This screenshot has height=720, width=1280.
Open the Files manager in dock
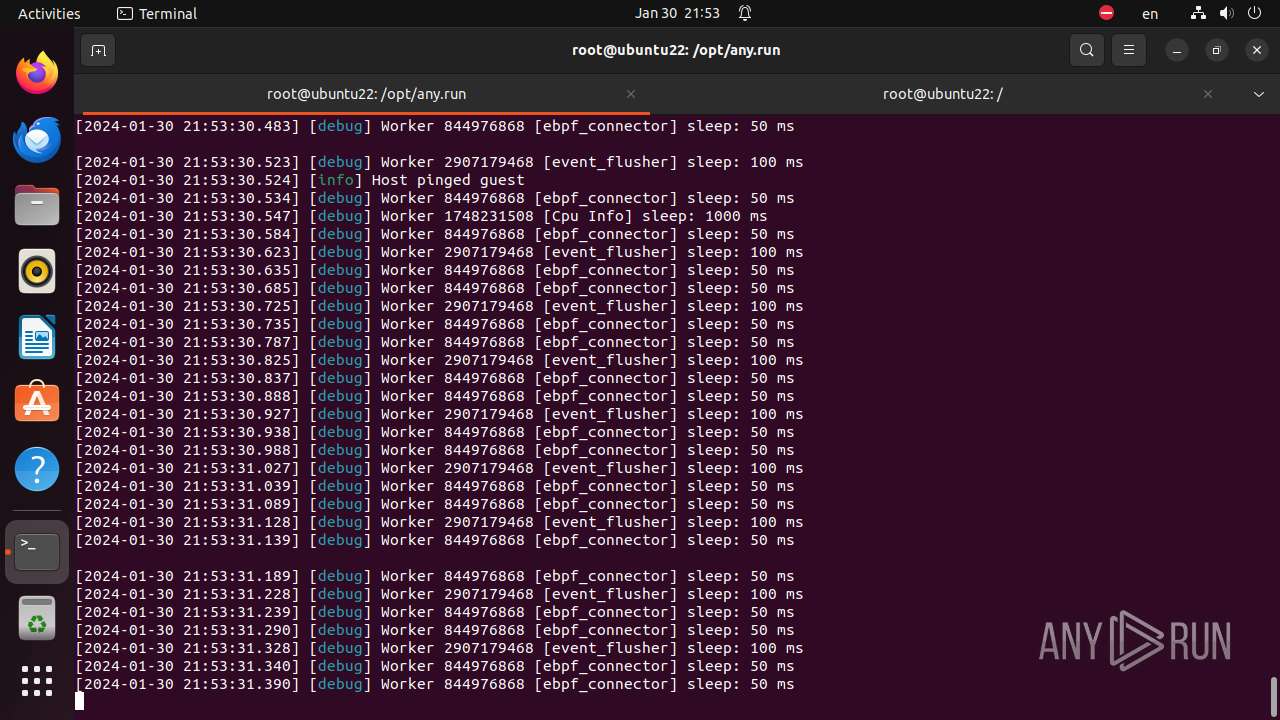click(x=37, y=205)
